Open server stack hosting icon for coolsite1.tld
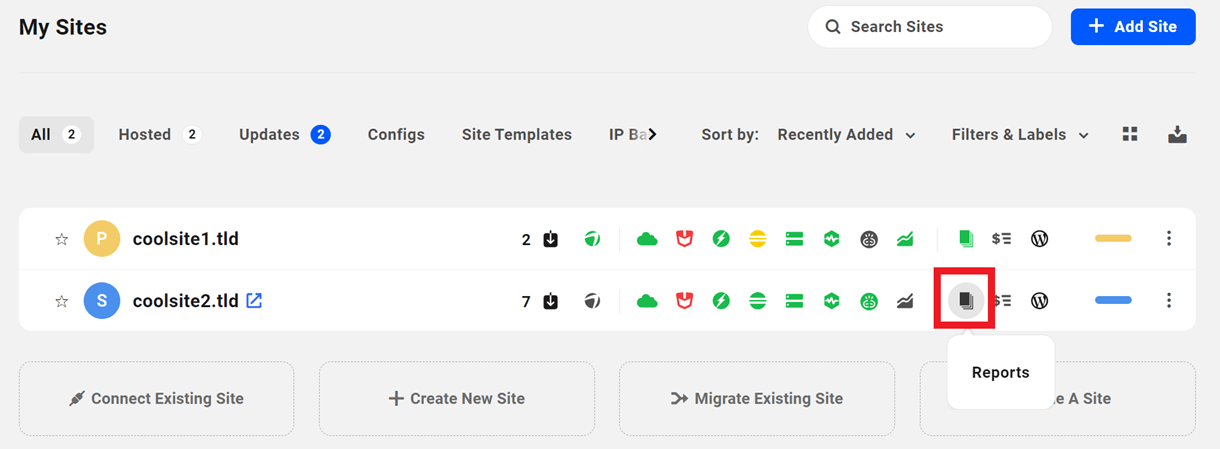The width and height of the screenshot is (1220, 449). [x=795, y=239]
